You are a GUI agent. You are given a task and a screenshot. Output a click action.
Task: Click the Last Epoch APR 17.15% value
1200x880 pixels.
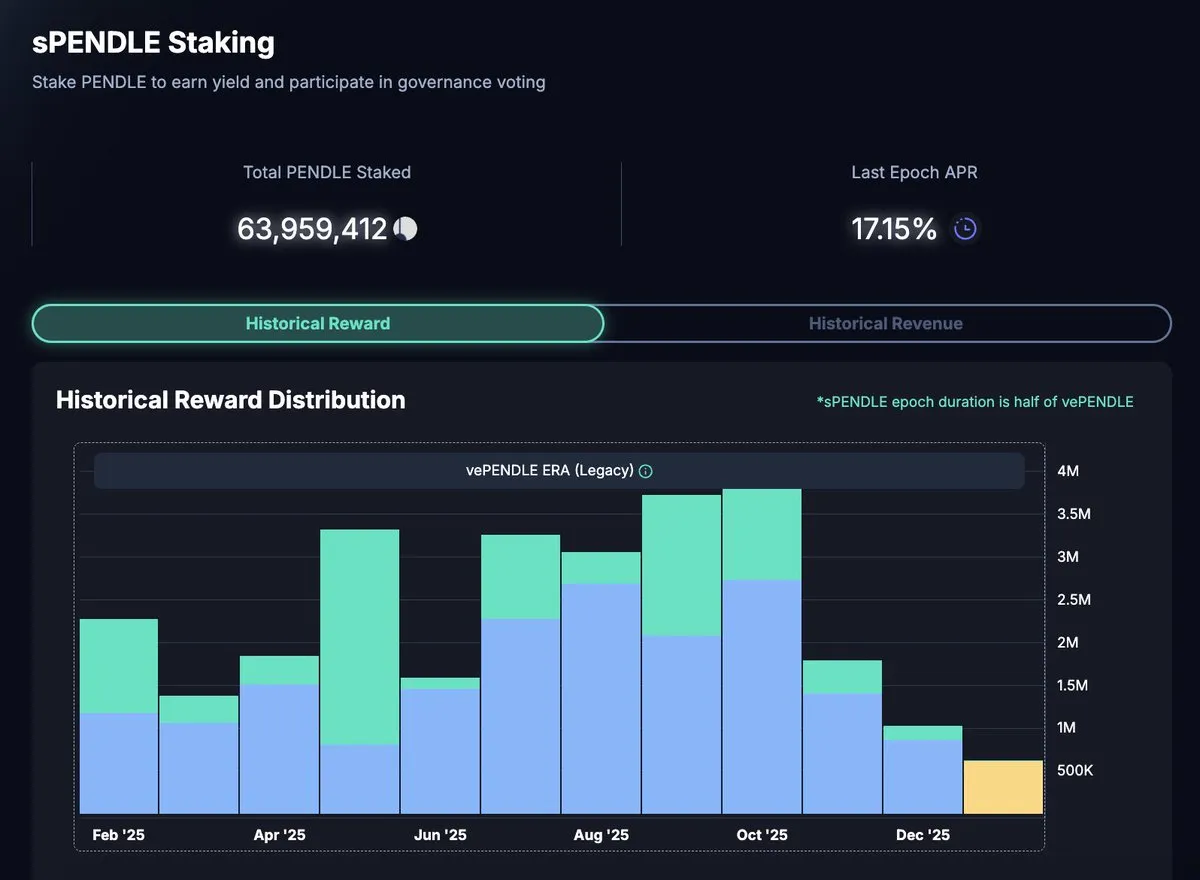(x=894, y=229)
